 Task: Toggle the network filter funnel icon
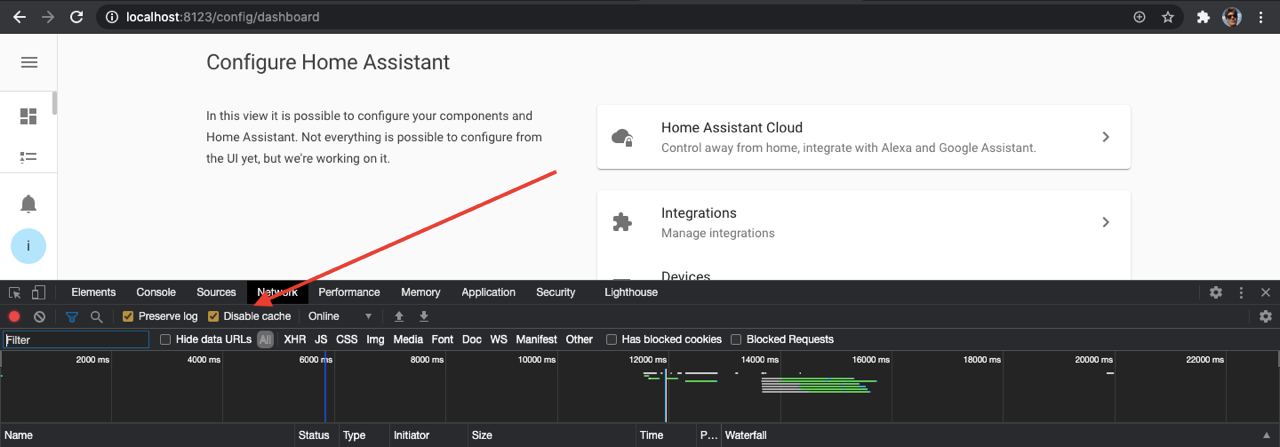(x=72, y=316)
